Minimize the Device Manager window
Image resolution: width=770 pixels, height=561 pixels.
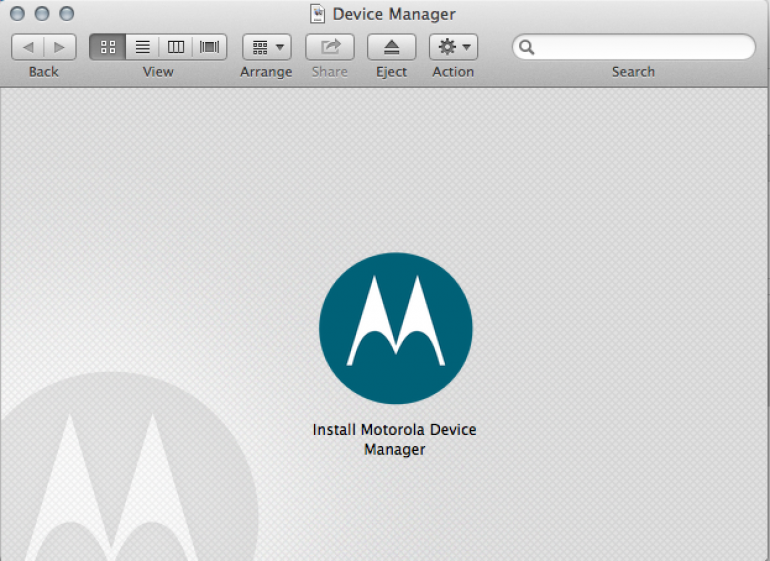click(x=42, y=14)
